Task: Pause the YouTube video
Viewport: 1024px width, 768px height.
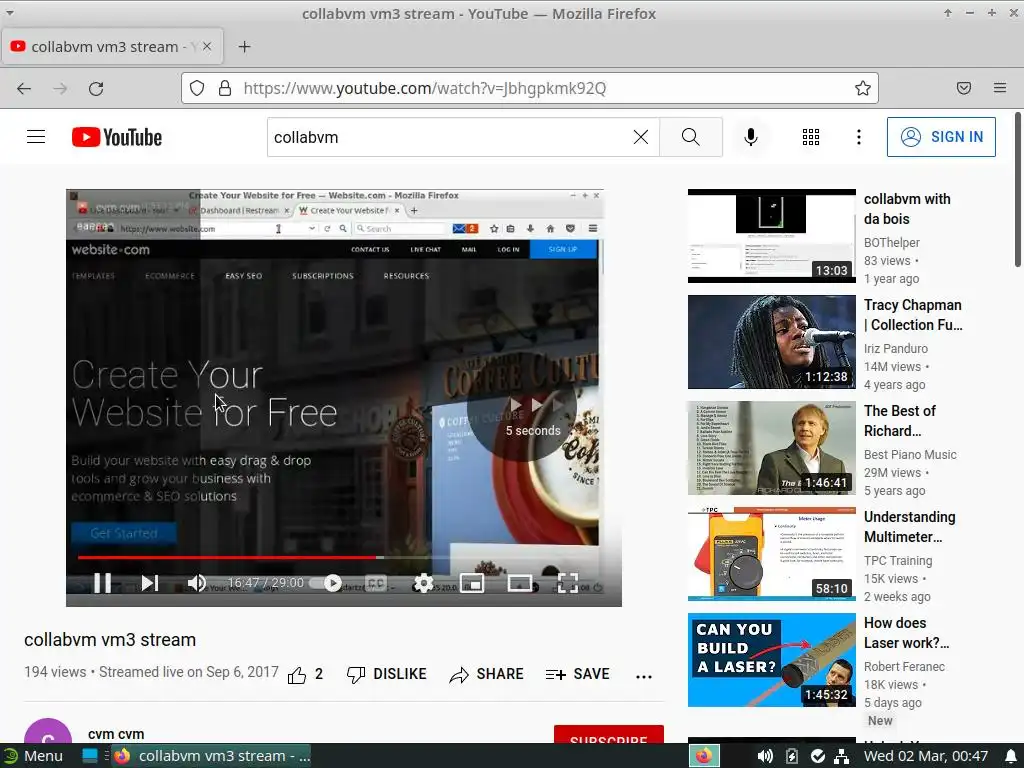Action: 103,583
